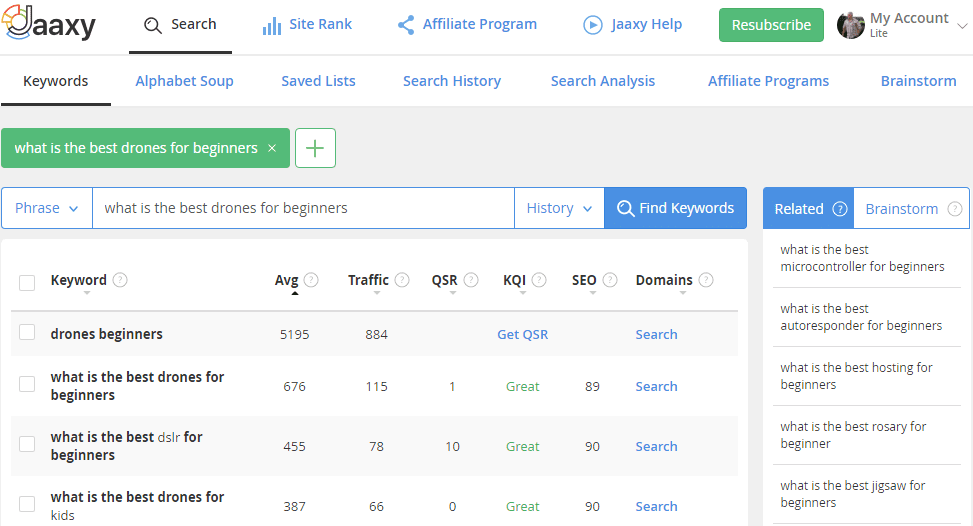Select related 'best microcontroller for beginners'
Image resolution: width=973 pixels, height=526 pixels.
(x=863, y=258)
